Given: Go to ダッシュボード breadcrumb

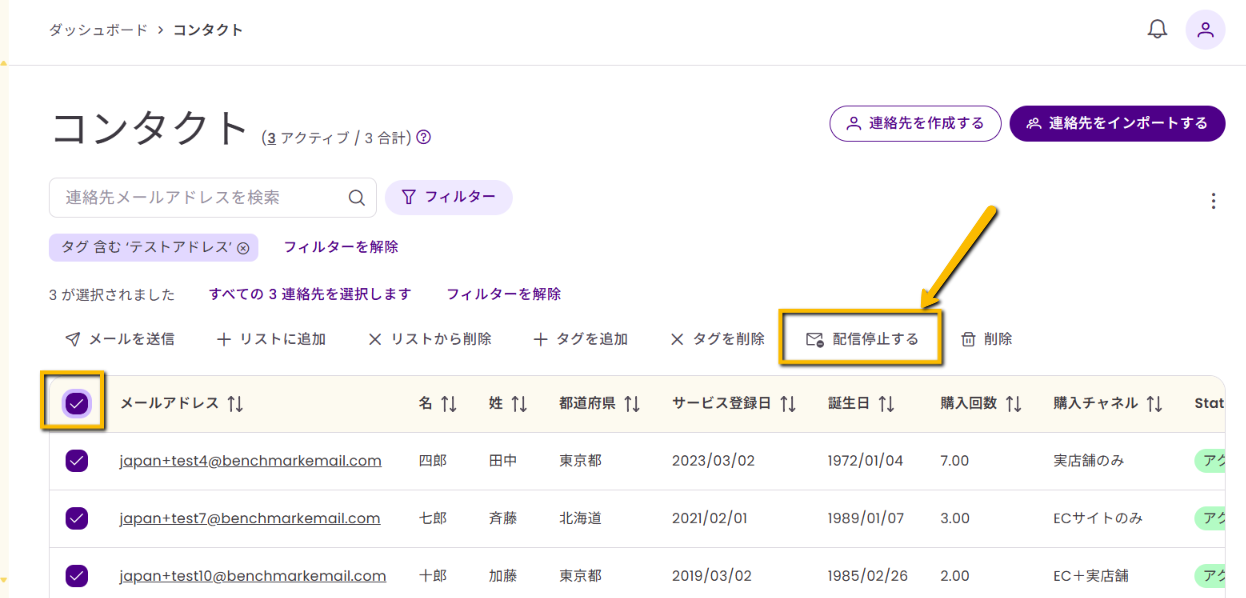Looking at the screenshot, I should pyautogui.click(x=97, y=30).
